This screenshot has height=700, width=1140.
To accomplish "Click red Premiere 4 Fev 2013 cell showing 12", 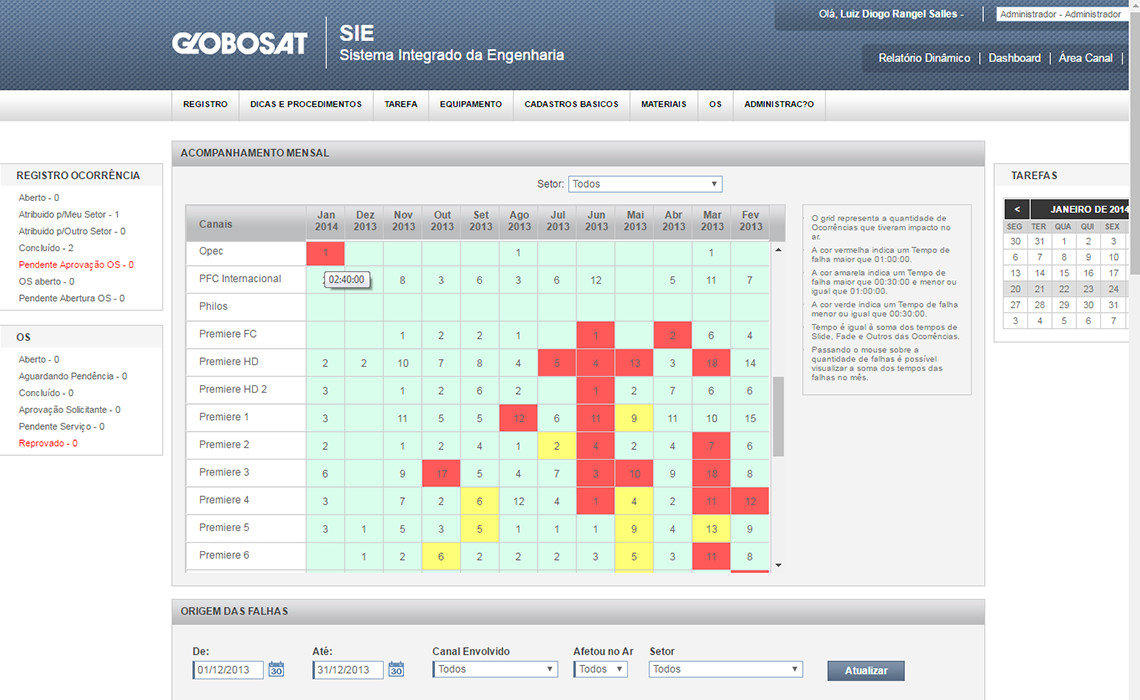I will coord(750,501).
